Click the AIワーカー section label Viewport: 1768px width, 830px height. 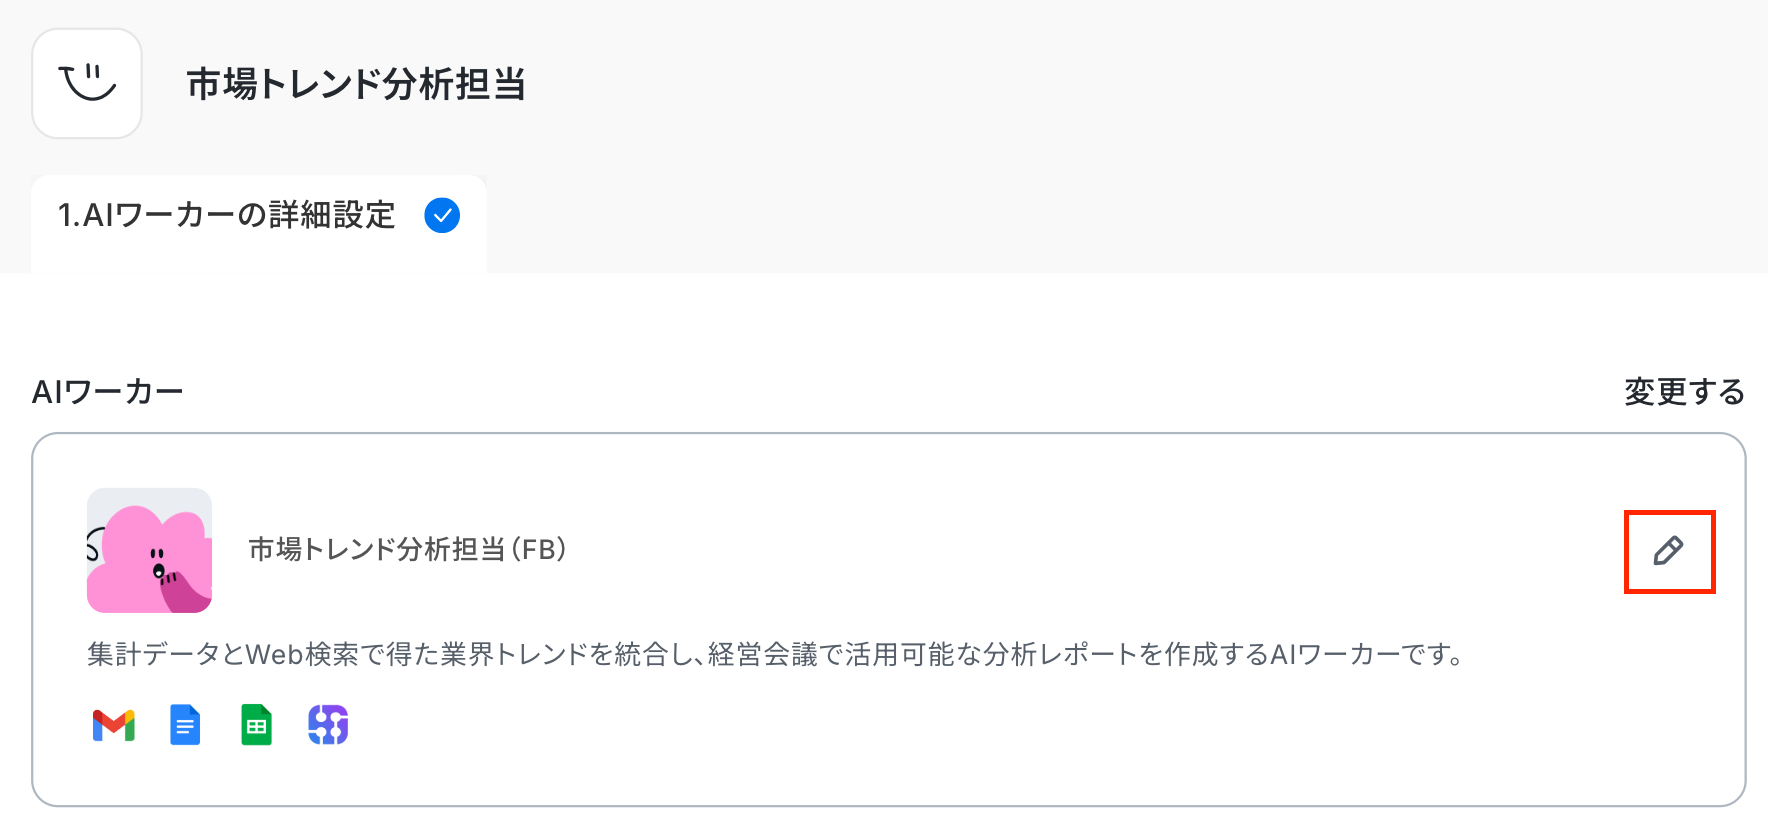(108, 391)
